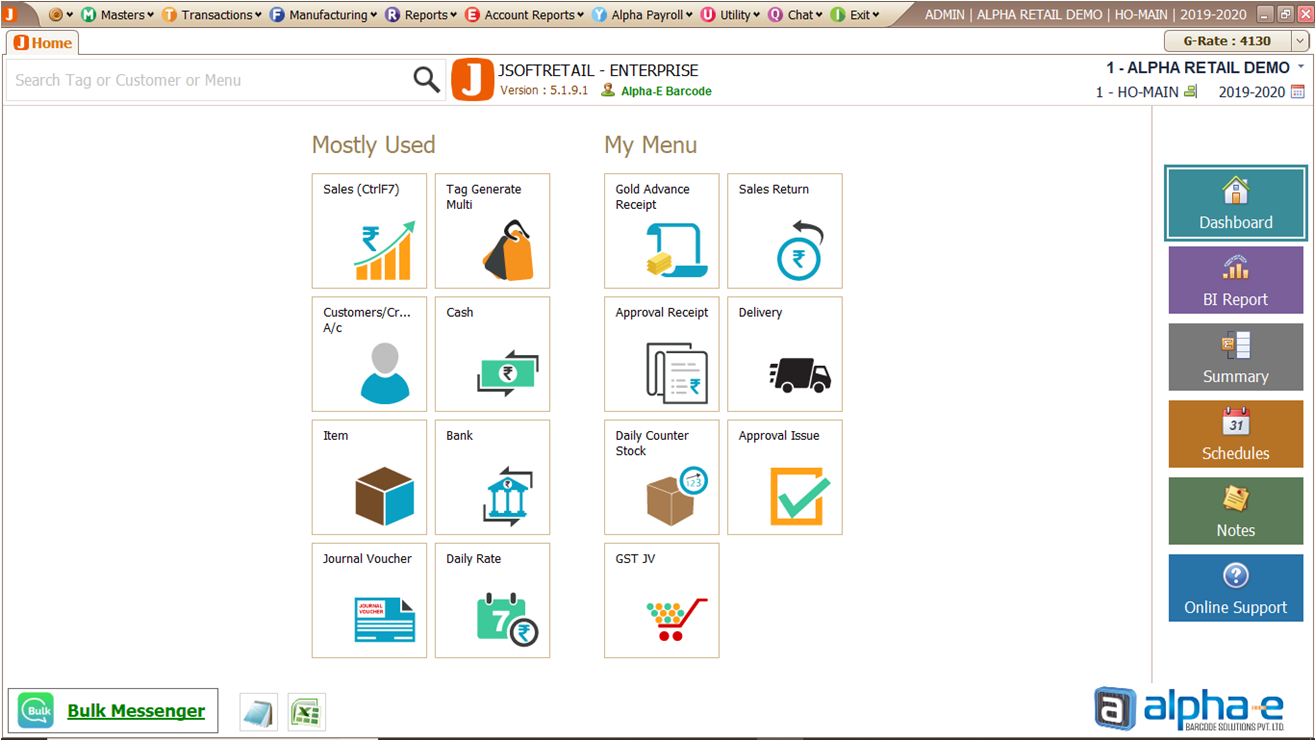Open the Daily Counter Stock tile
Viewport: 1316px width, 741px height.
pyautogui.click(x=661, y=477)
